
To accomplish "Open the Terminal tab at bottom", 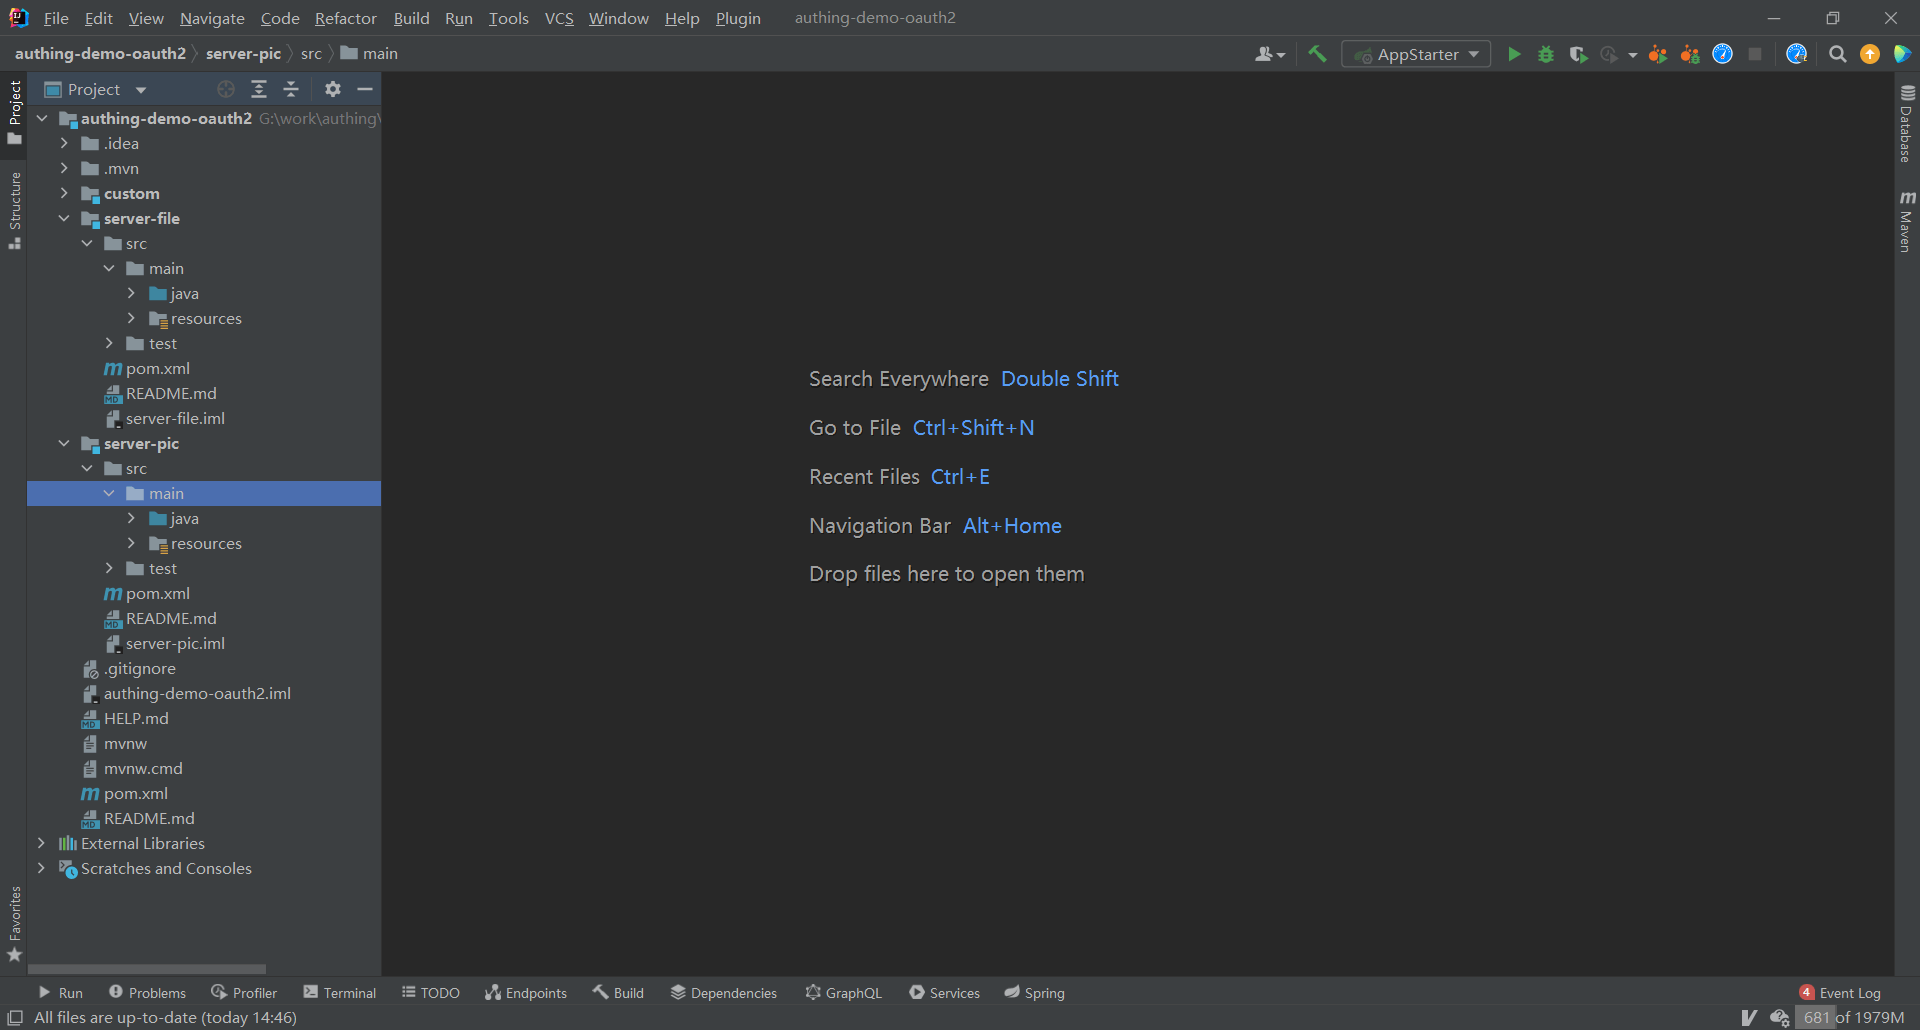I will [340, 992].
